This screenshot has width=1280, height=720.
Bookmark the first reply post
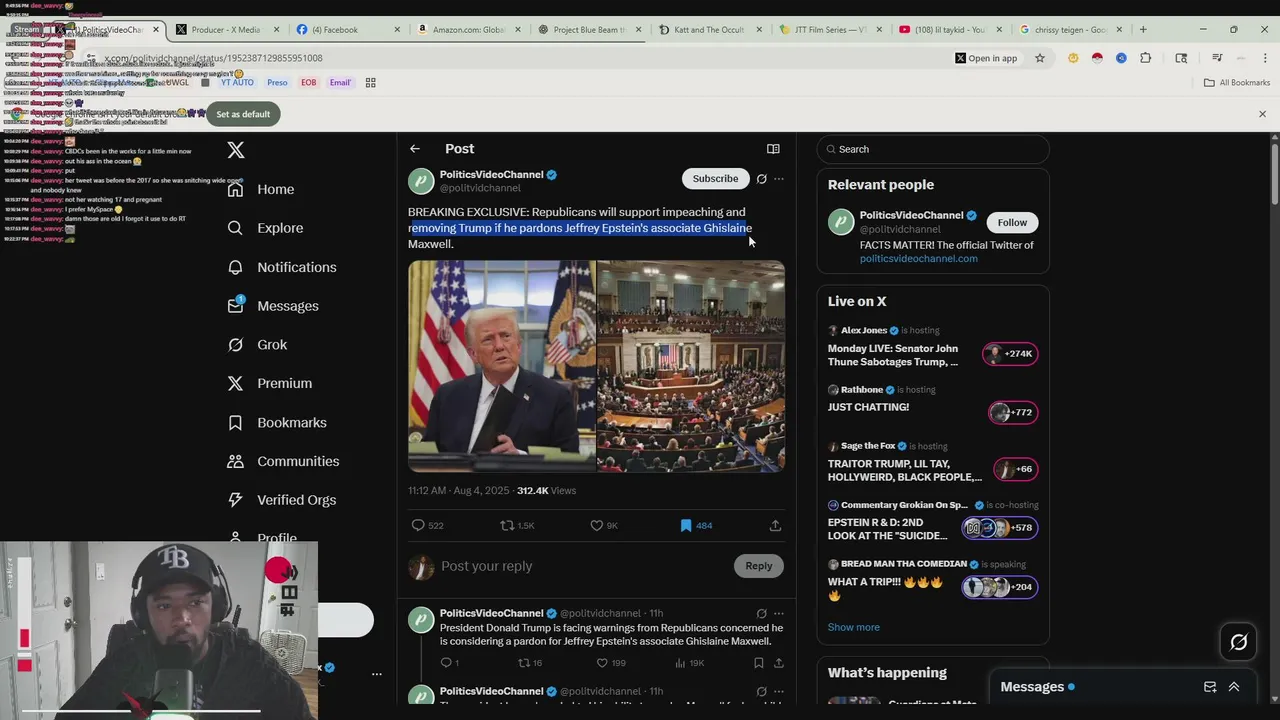click(x=758, y=662)
